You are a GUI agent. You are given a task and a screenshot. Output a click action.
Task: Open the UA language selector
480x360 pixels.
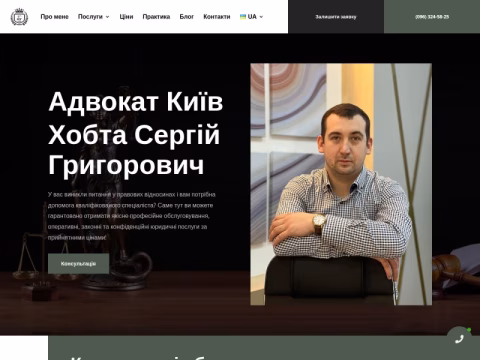click(x=252, y=17)
